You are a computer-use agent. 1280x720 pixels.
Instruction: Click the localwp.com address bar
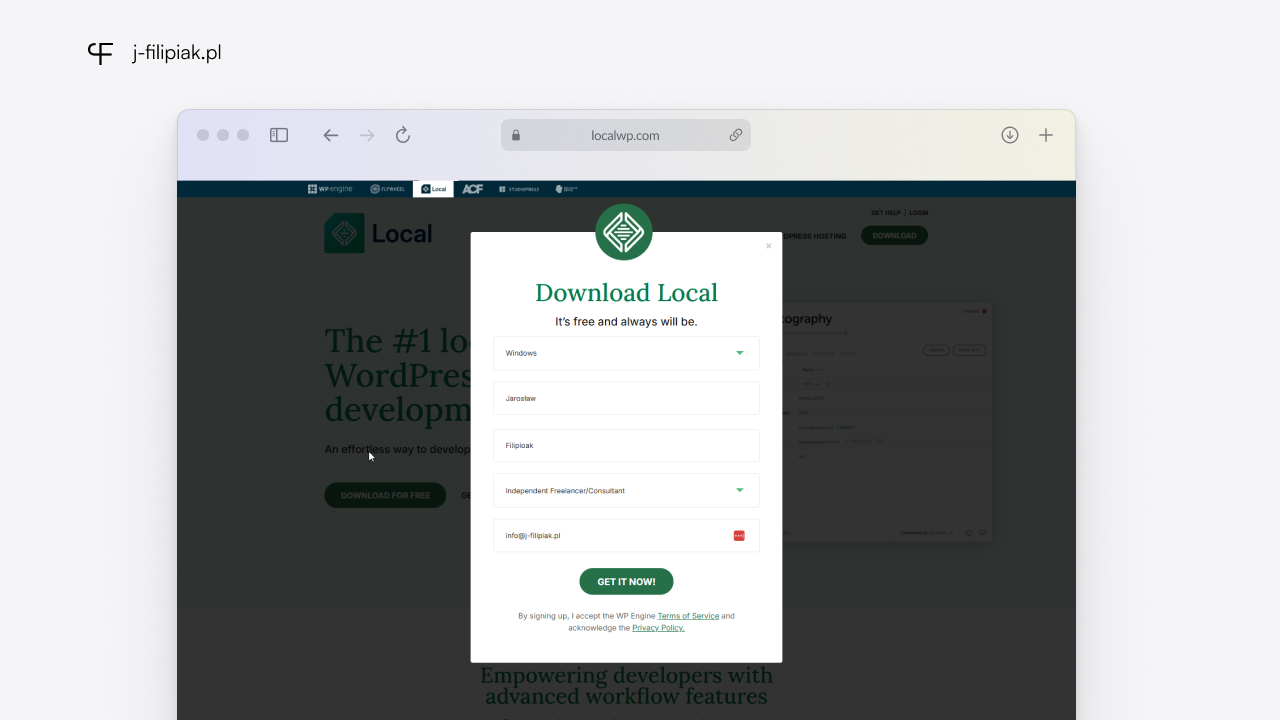(x=626, y=135)
